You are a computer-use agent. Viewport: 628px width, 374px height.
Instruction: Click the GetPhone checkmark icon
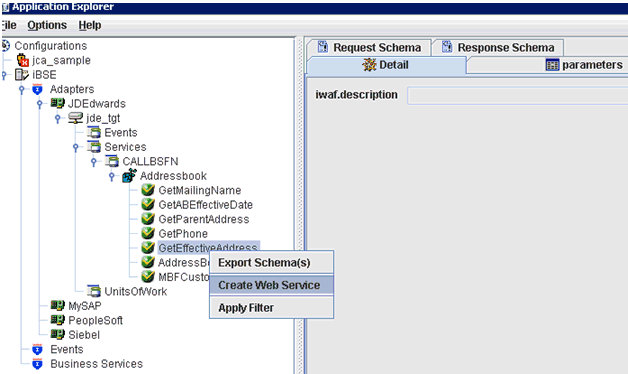coord(148,233)
